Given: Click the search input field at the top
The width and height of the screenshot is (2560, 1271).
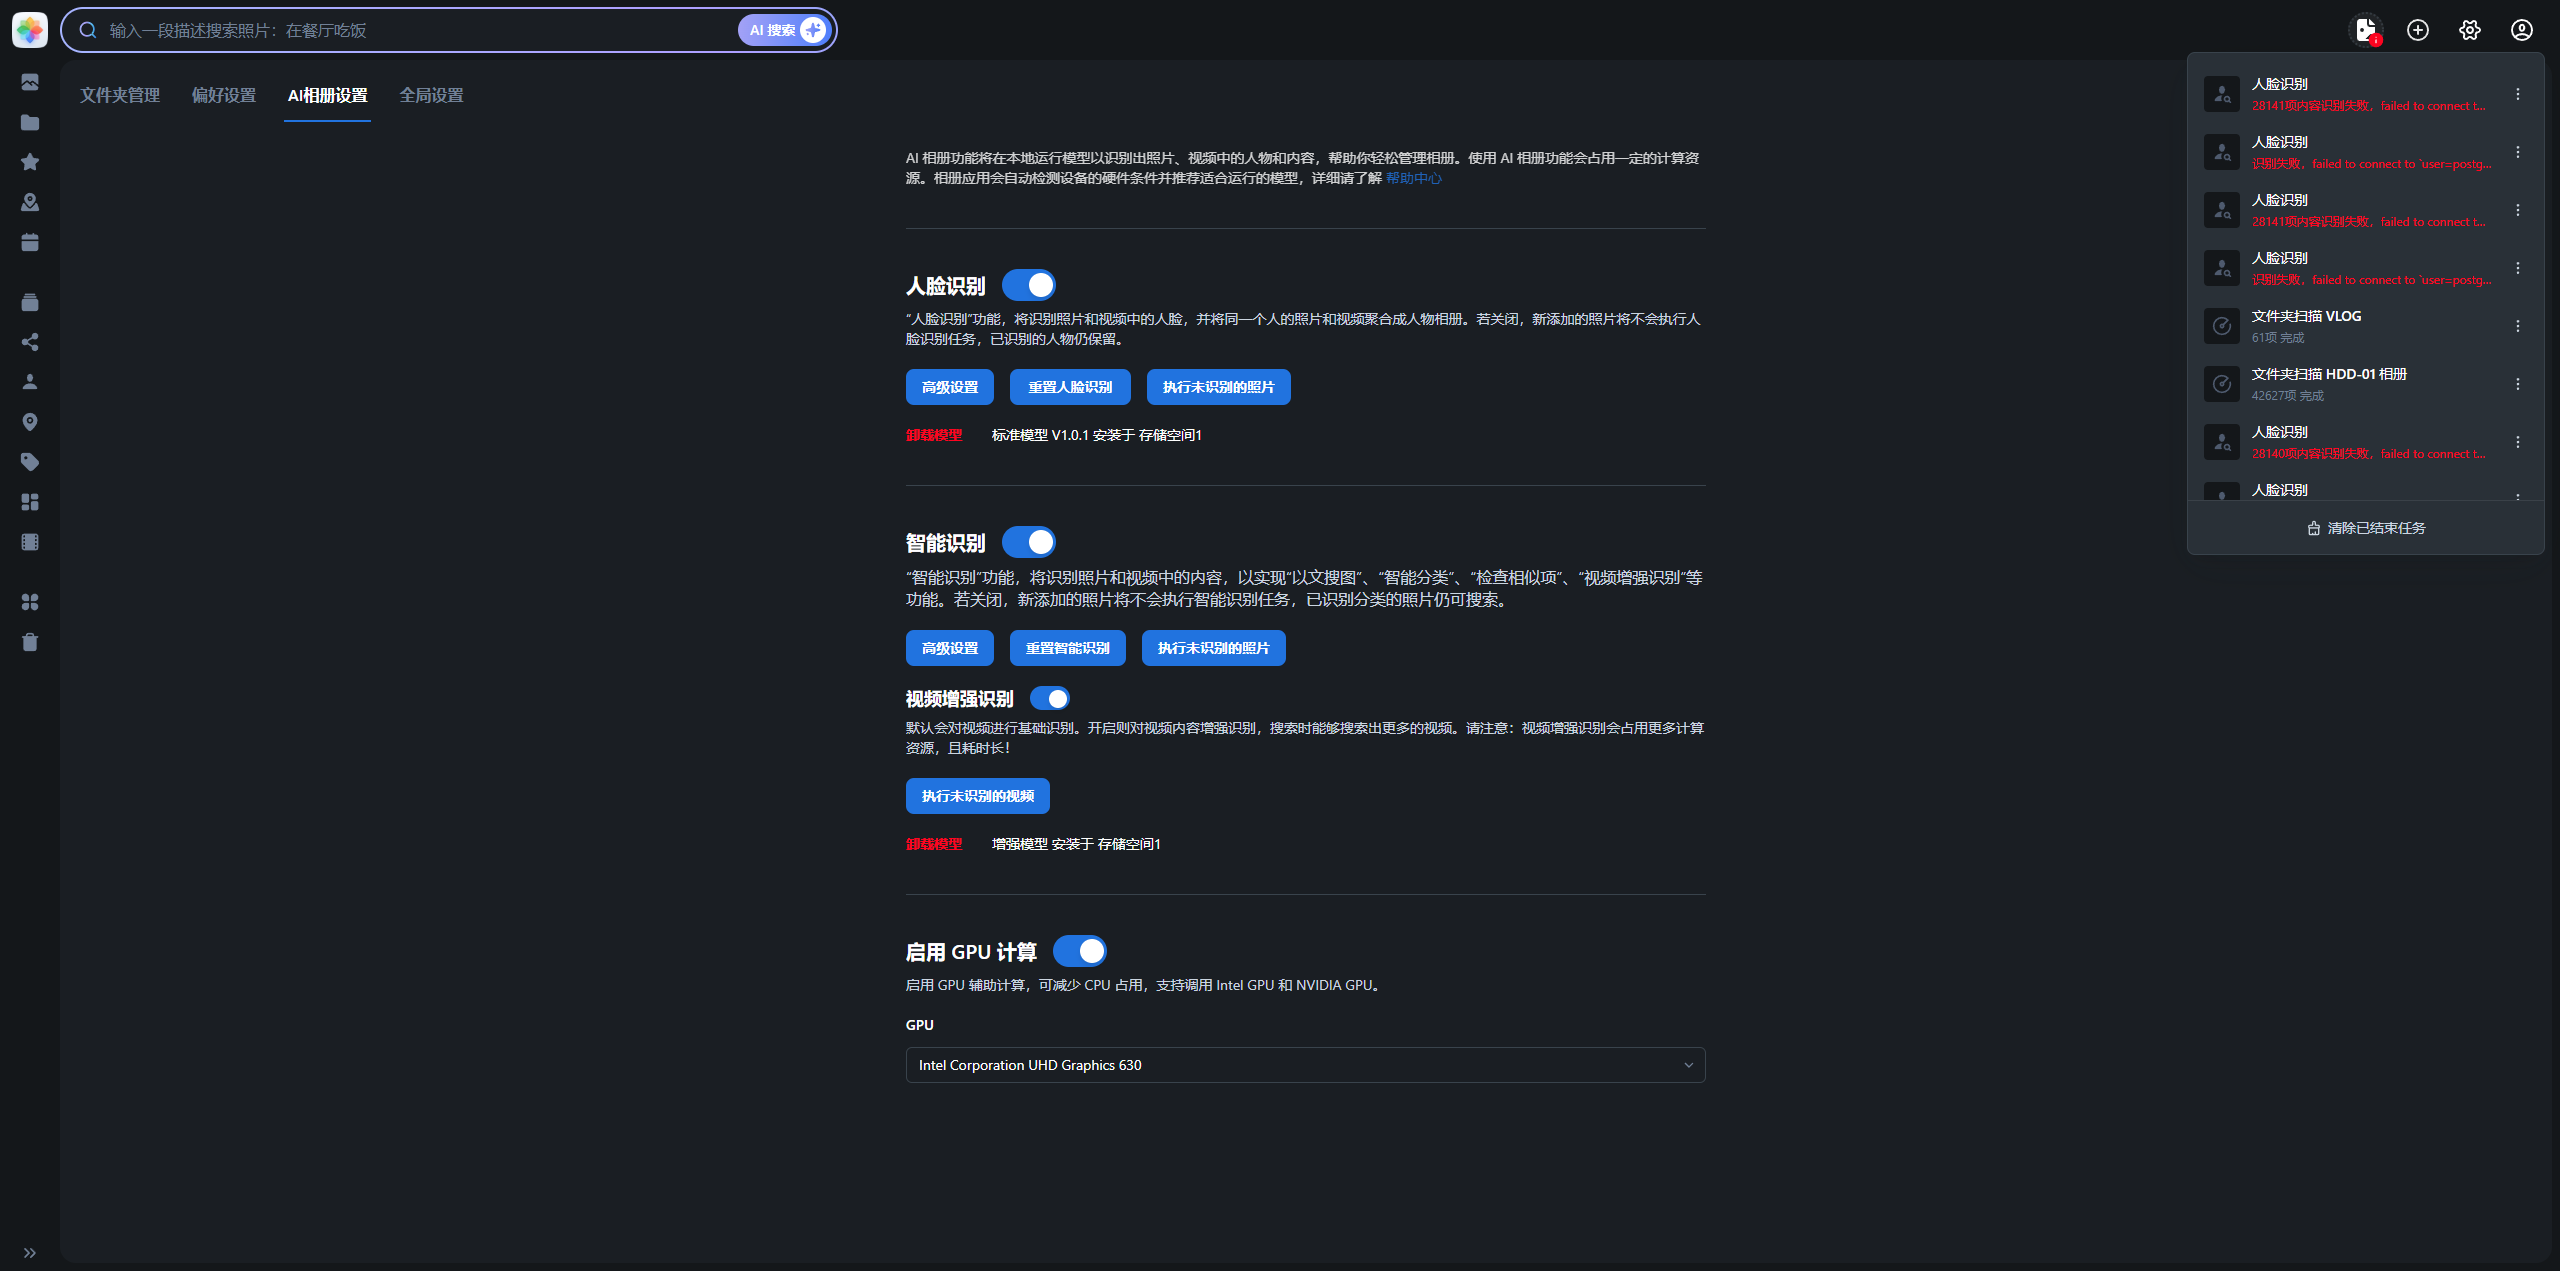Looking at the screenshot, I should pyautogui.click(x=400, y=30).
